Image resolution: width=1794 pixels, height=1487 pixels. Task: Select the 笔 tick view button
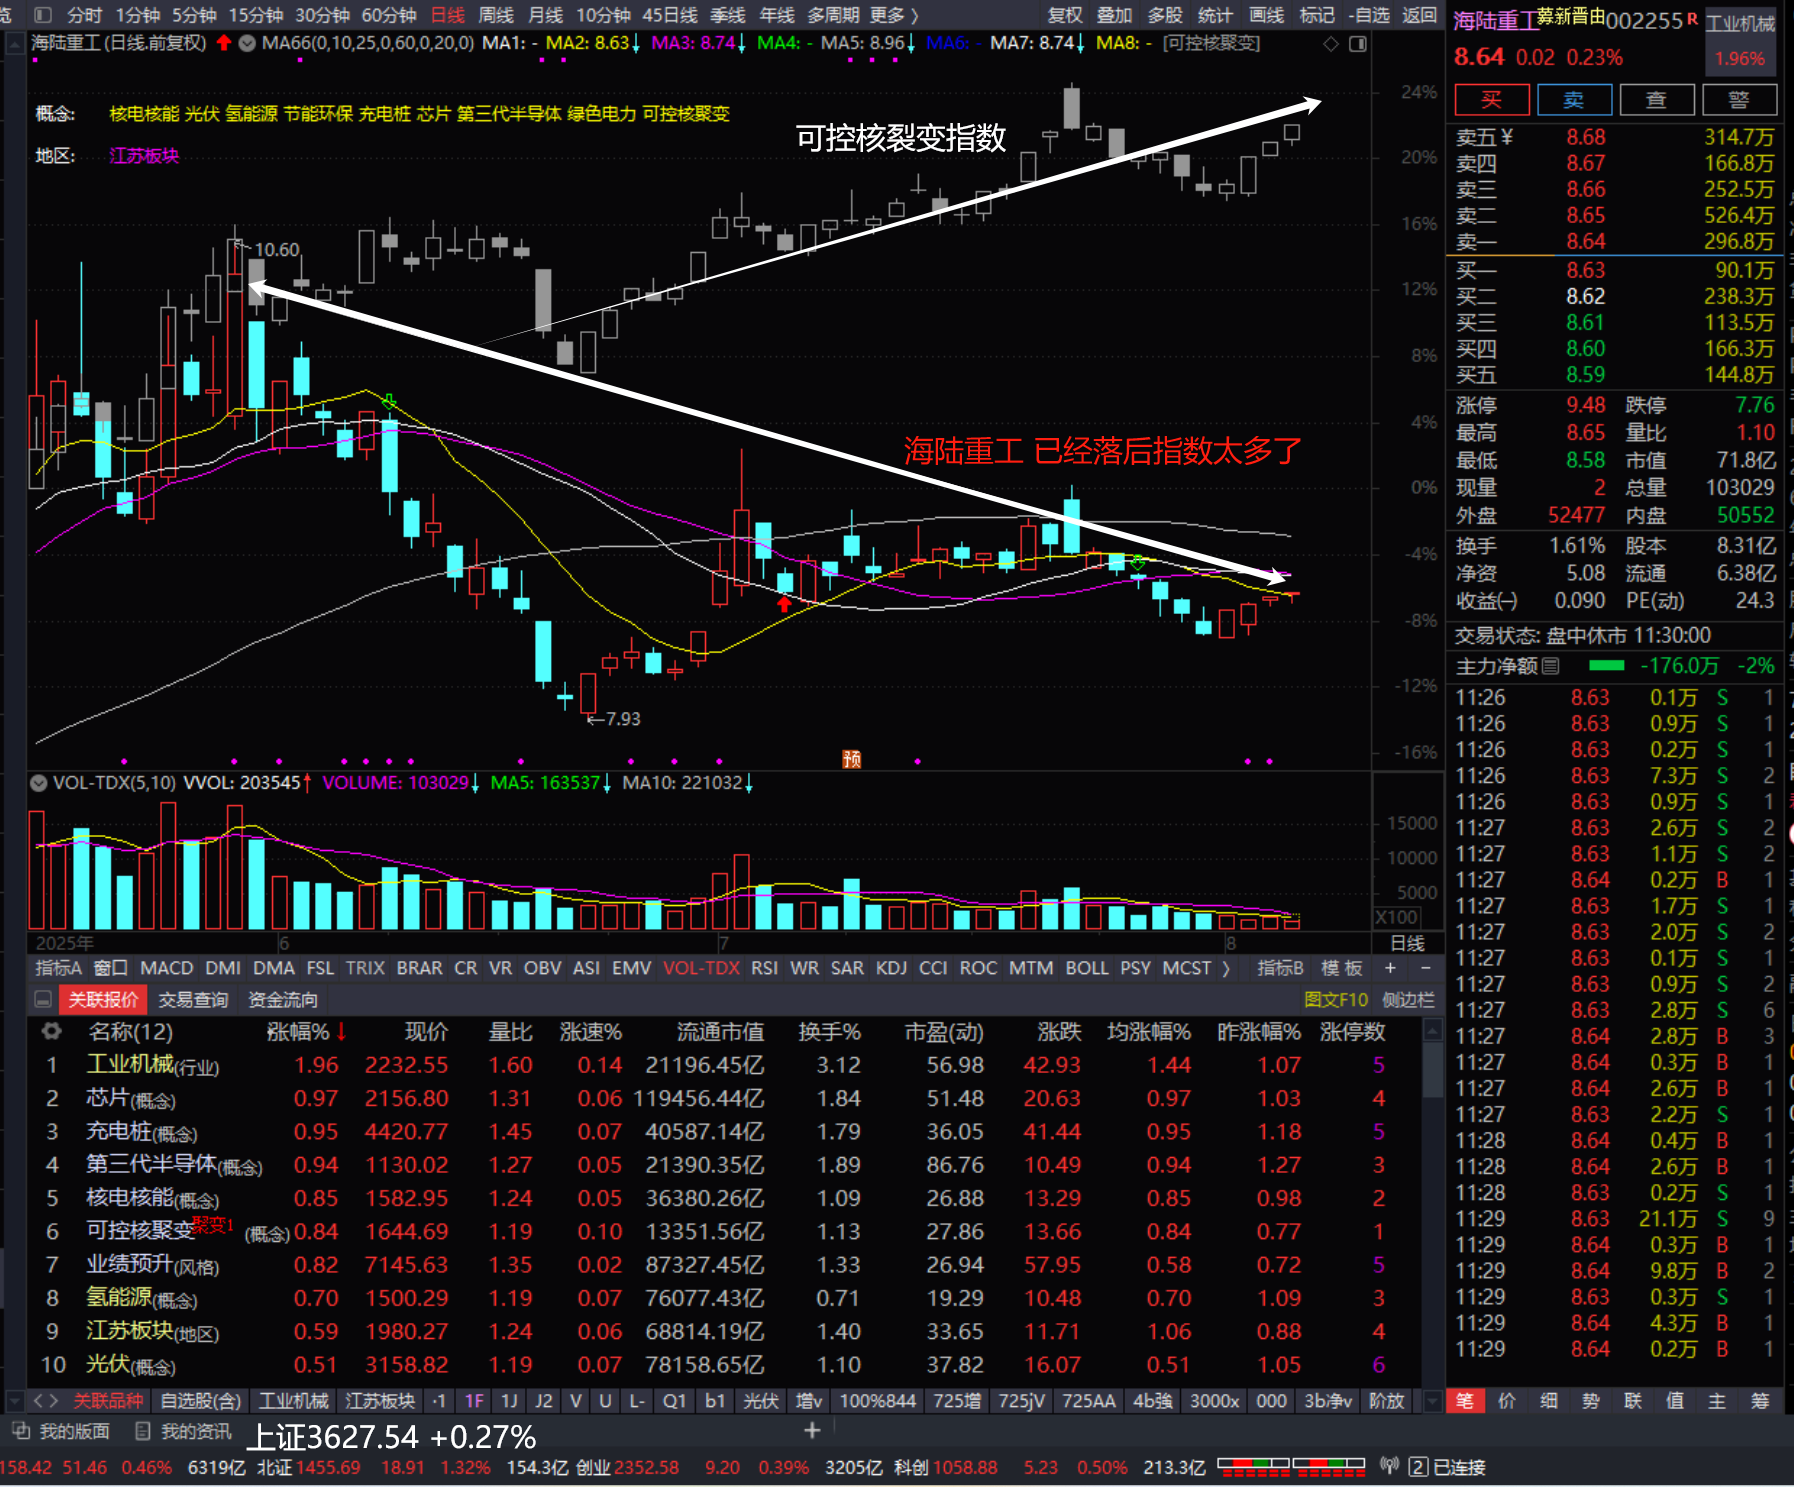coord(1464,1401)
